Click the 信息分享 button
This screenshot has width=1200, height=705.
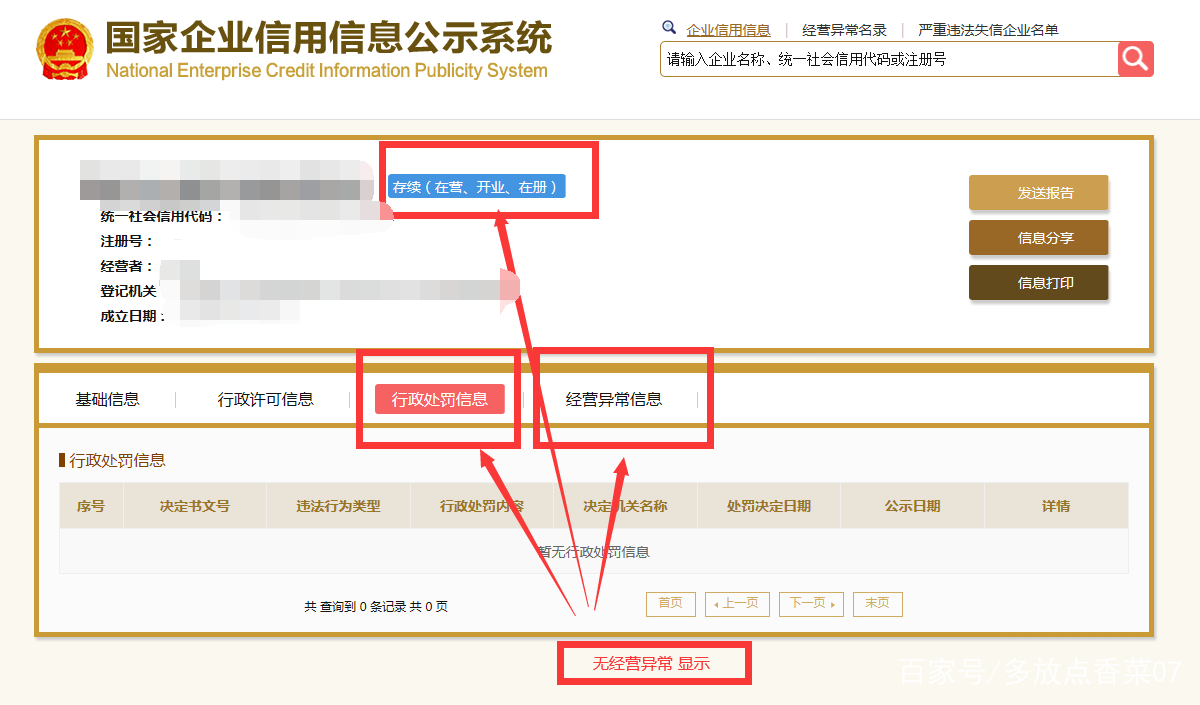[x=1038, y=237]
